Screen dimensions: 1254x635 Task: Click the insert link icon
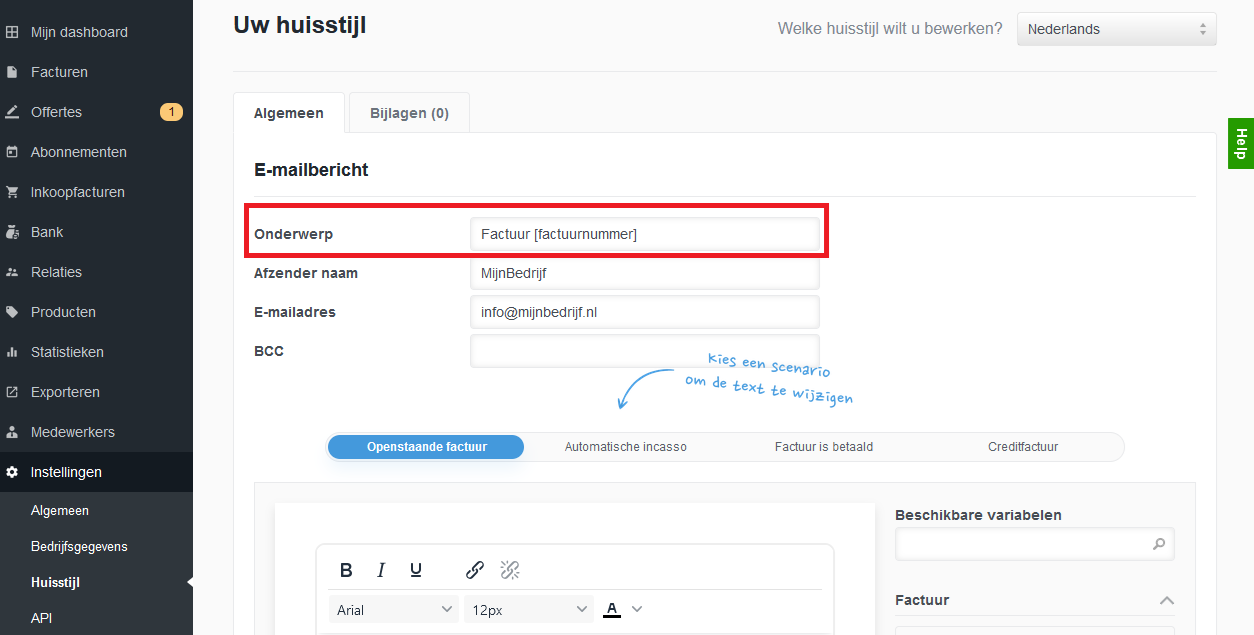click(x=475, y=570)
